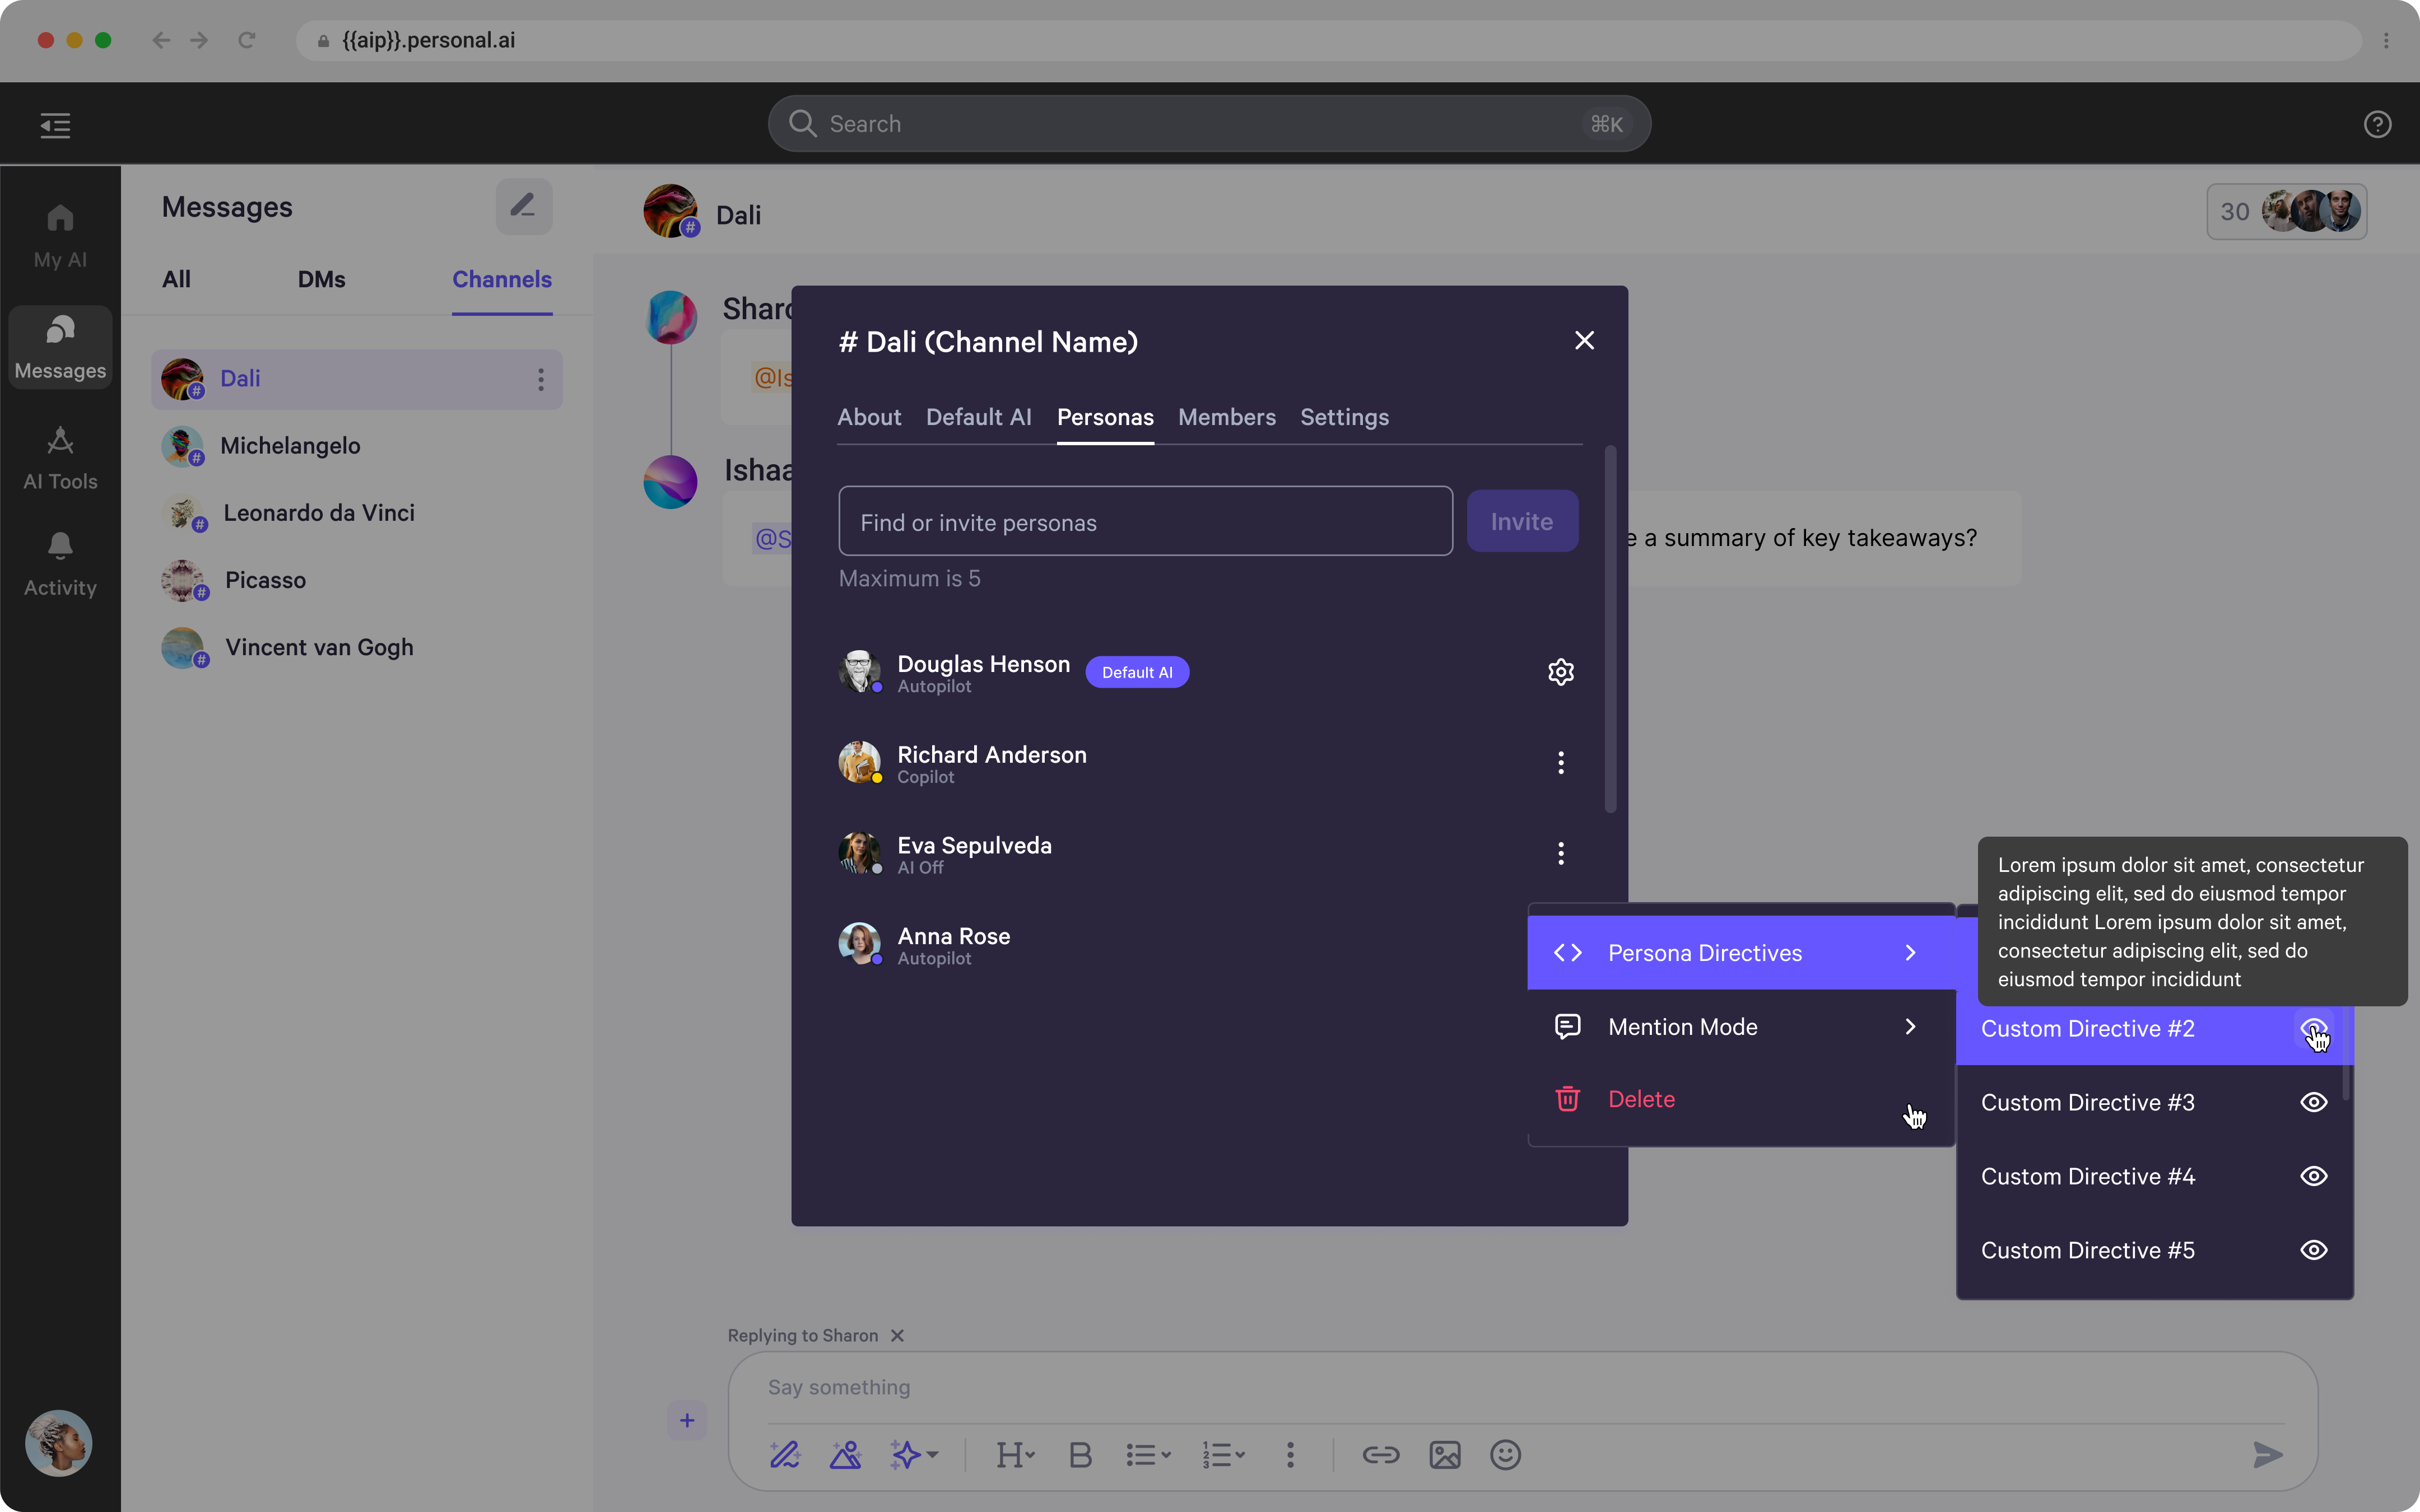This screenshot has width=2420, height=1512.
Task: Click the Find or invite personas field
Action: [1145, 522]
